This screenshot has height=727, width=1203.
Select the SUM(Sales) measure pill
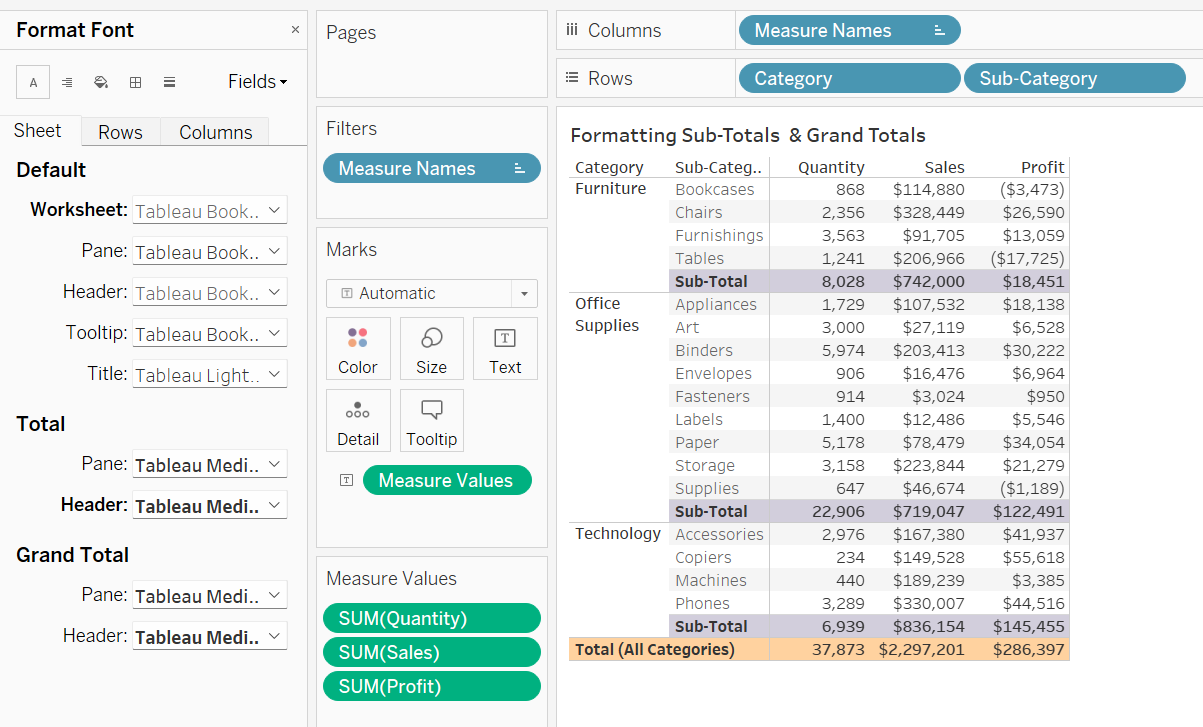click(x=431, y=652)
